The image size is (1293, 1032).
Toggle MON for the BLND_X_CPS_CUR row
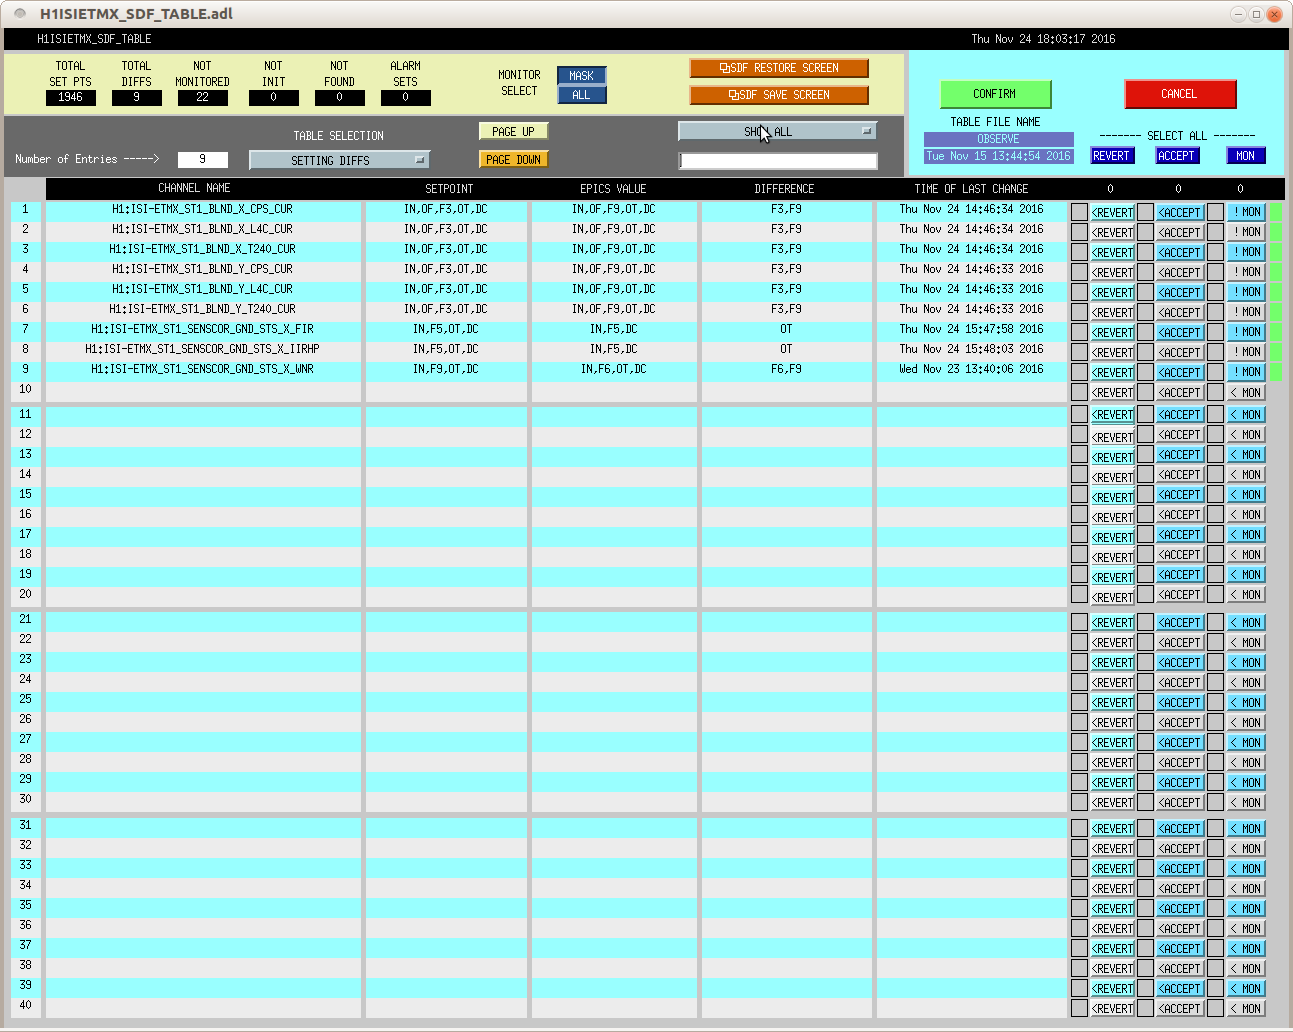point(1246,212)
